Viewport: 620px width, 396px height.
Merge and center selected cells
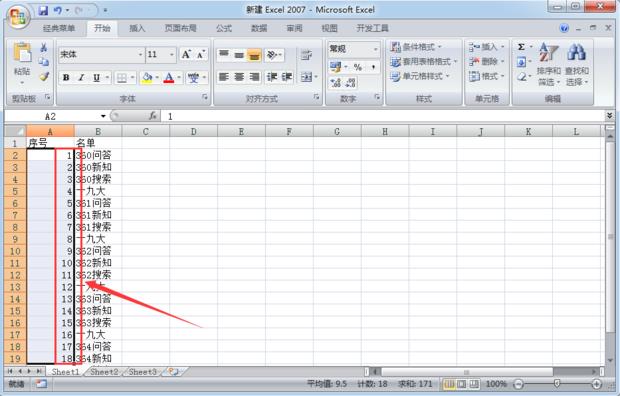[306, 77]
